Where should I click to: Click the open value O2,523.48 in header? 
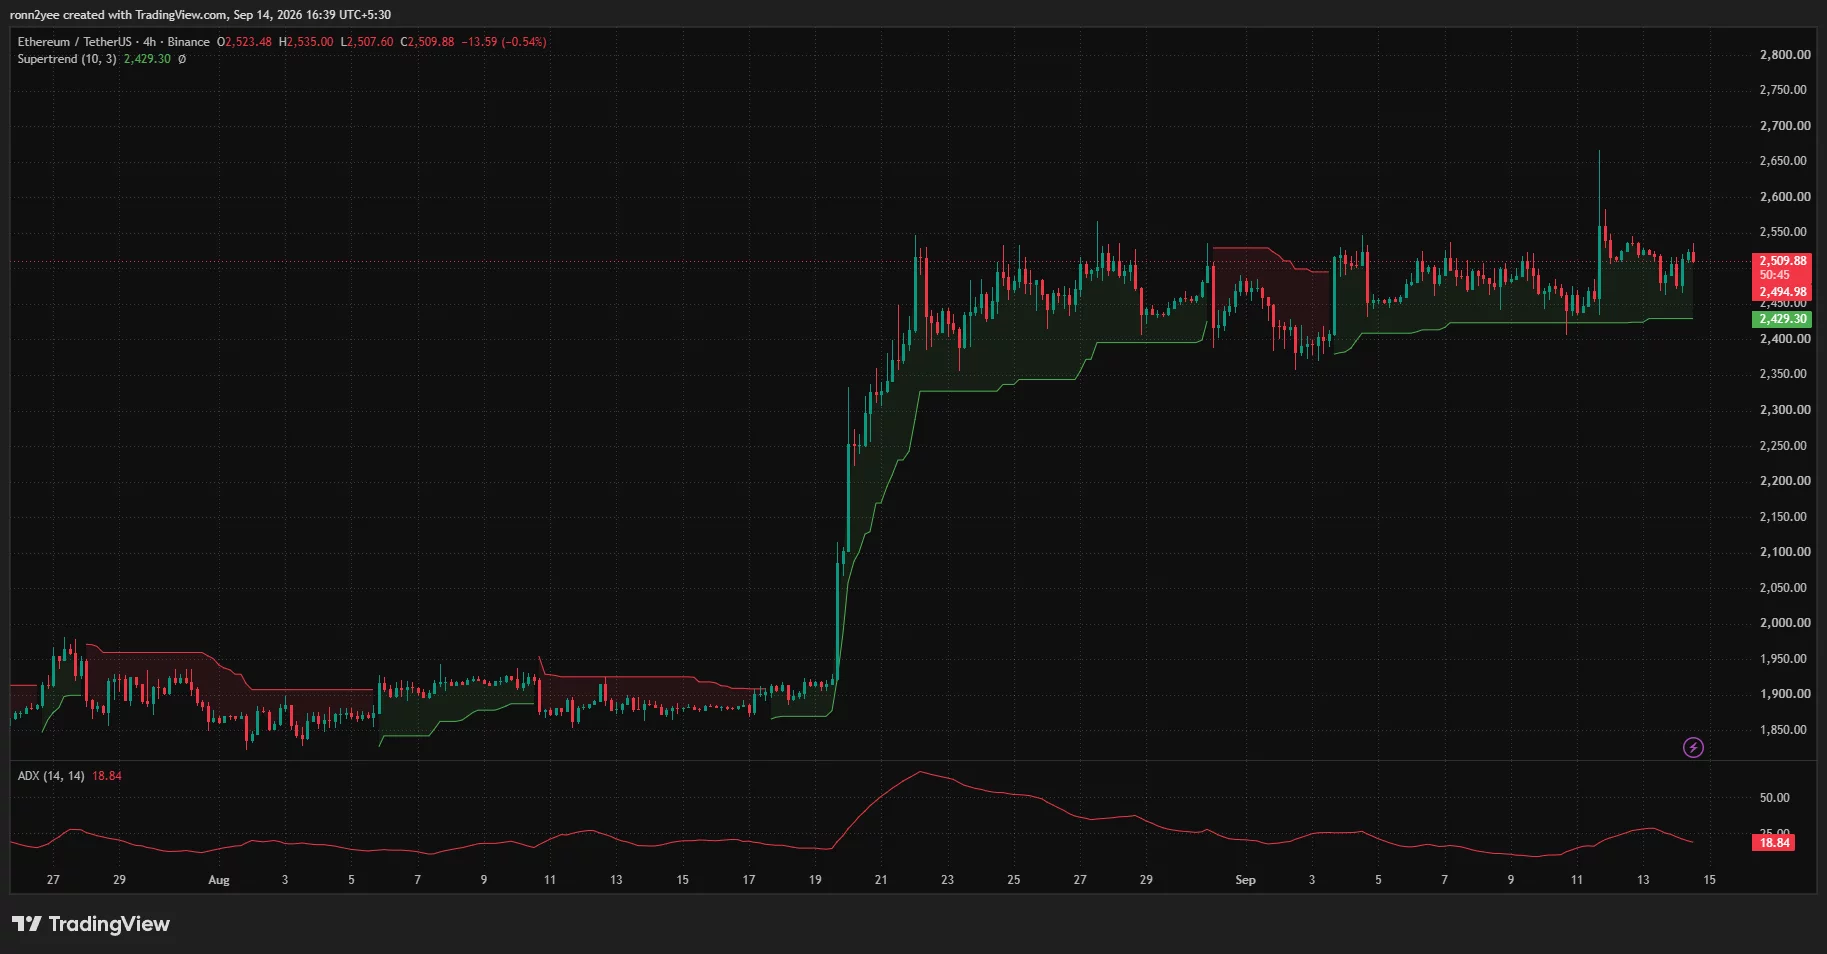(244, 42)
